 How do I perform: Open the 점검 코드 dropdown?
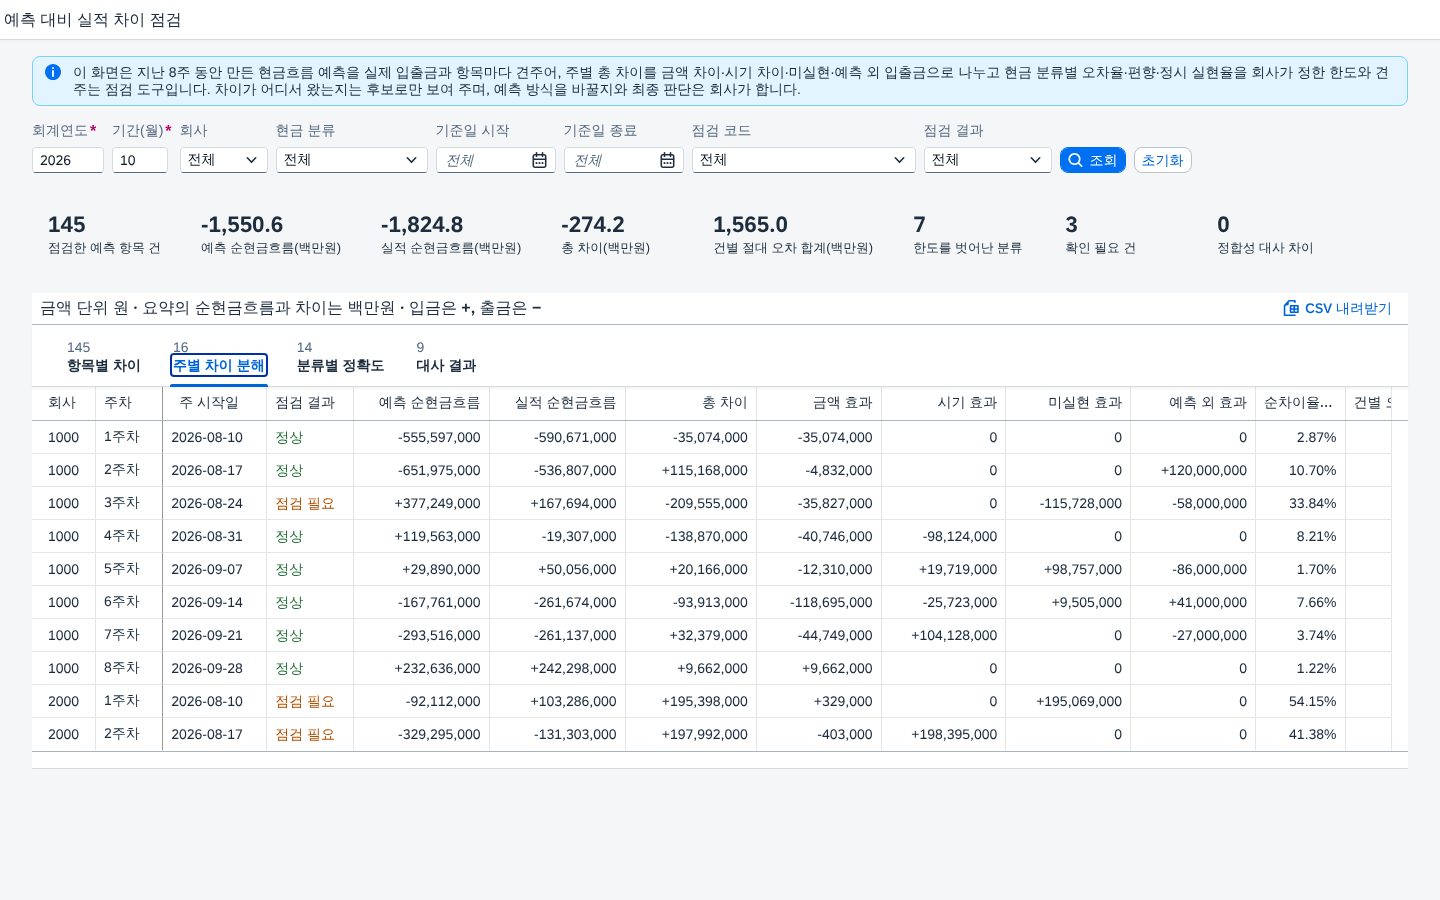pos(804,160)
